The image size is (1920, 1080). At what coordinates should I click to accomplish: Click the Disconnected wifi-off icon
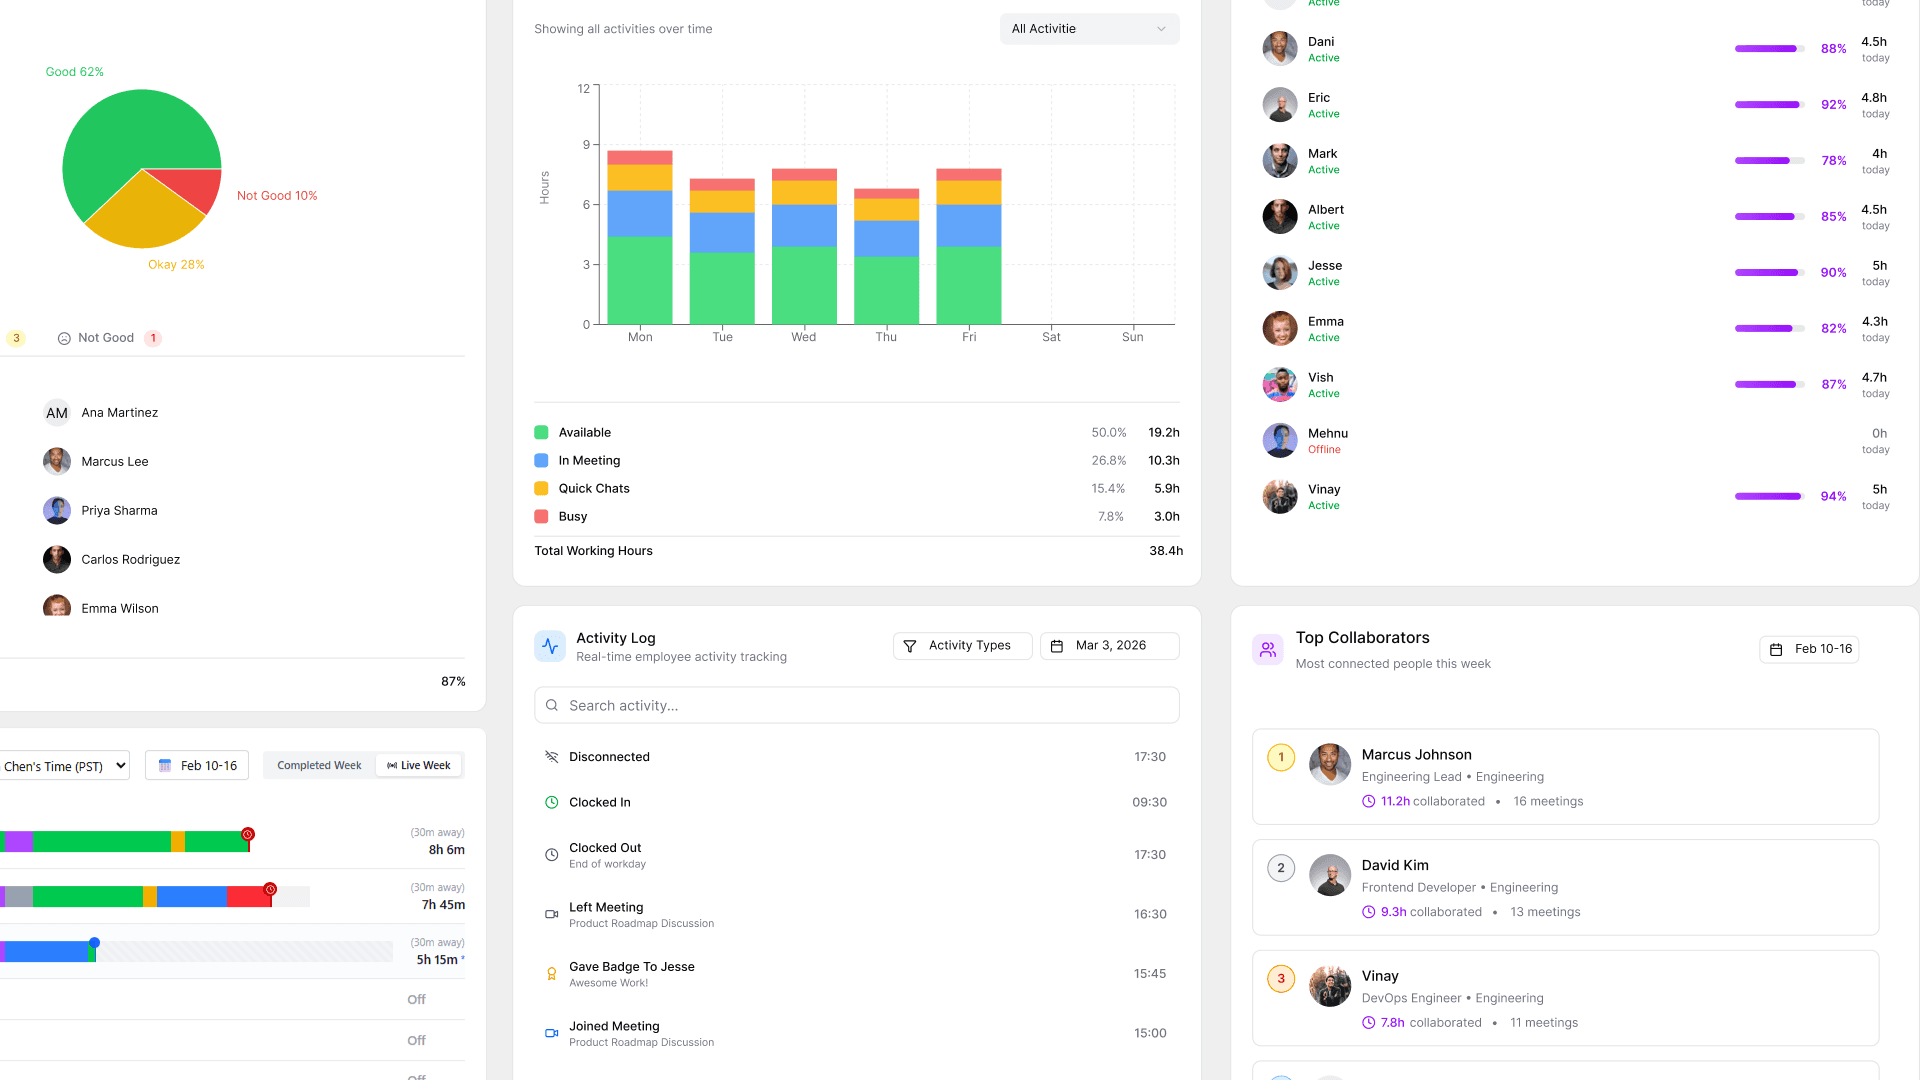pos(551,757)
